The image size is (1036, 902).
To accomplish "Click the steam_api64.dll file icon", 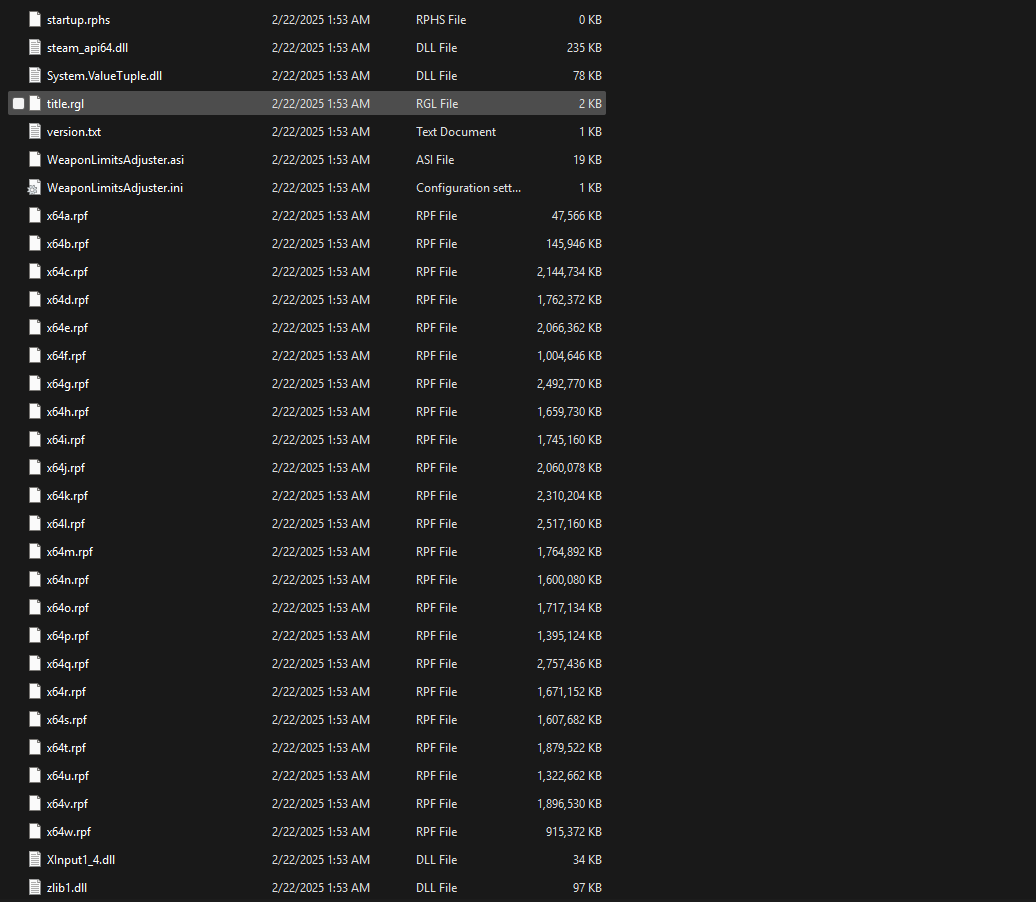I will pos(35,48).
